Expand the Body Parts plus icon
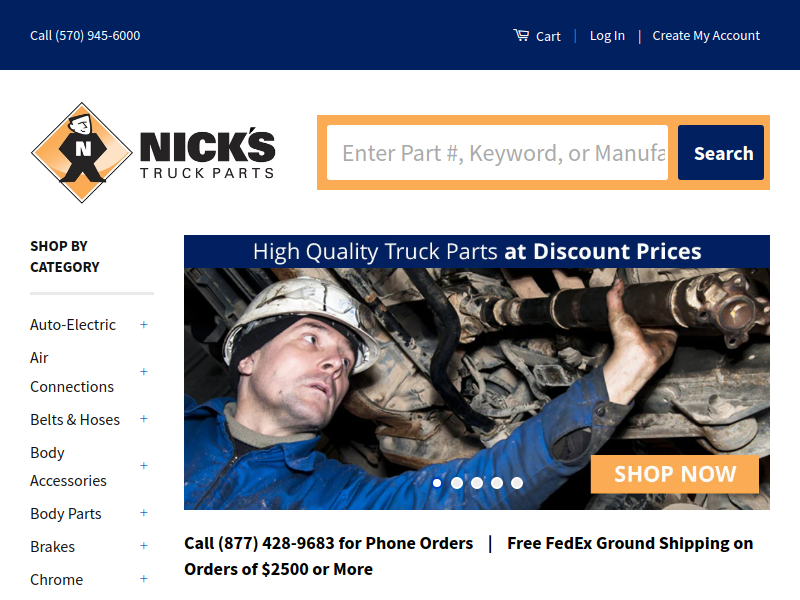This screenshot has height=600, width=800. pos(144,513)
